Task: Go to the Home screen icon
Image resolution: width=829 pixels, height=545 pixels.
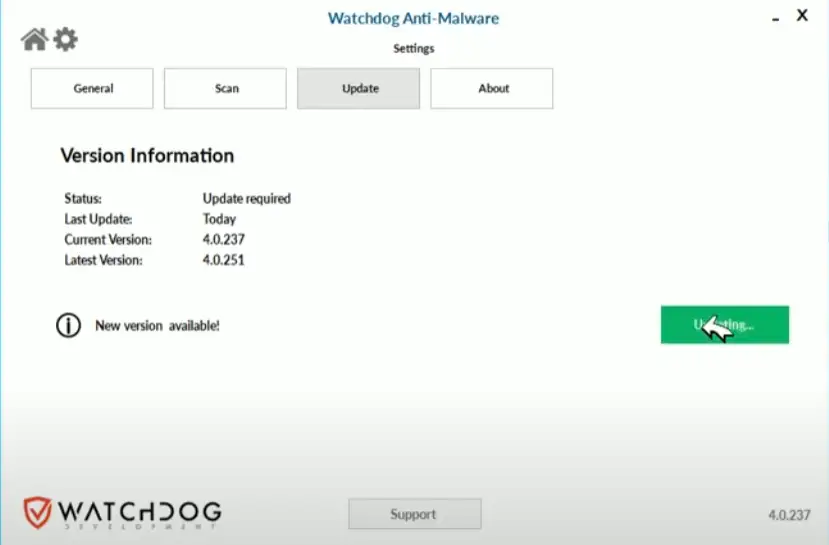Action: [x=34, y=39]
